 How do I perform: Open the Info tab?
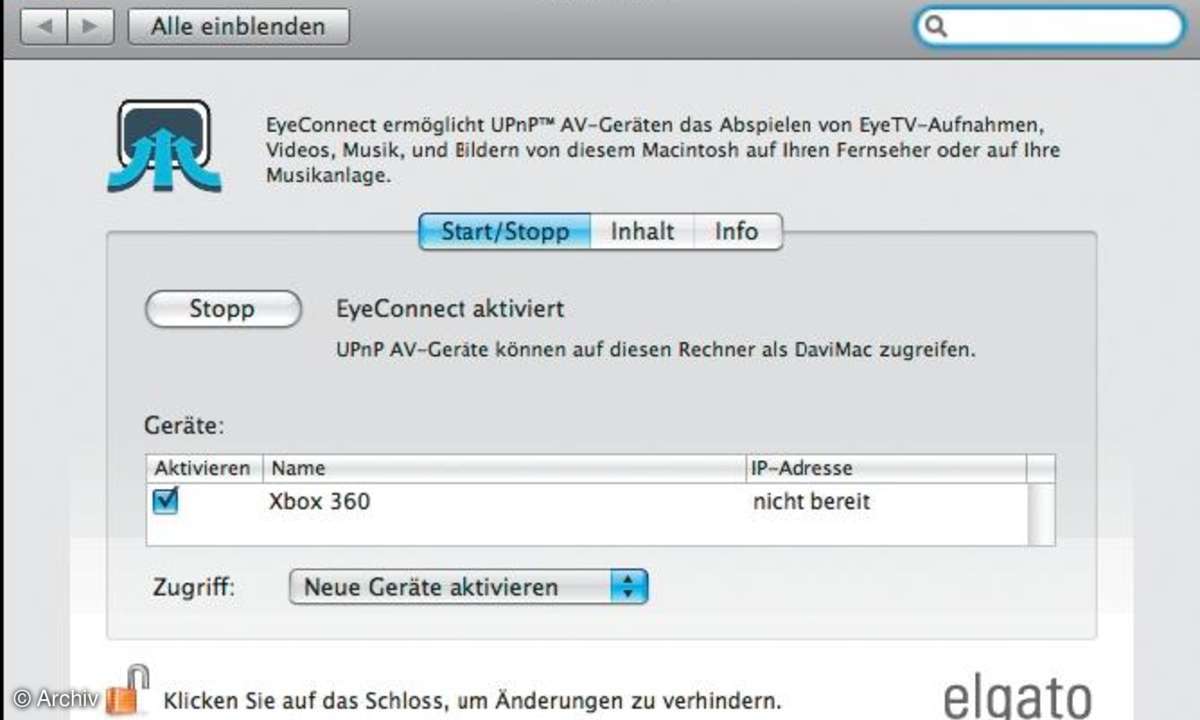tap(737, 232)
